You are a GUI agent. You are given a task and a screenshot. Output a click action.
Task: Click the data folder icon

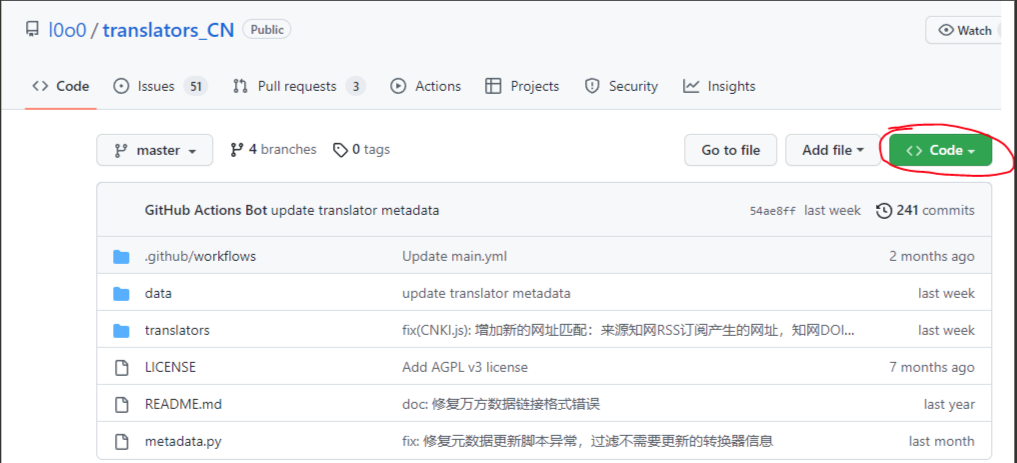[122, 293]
